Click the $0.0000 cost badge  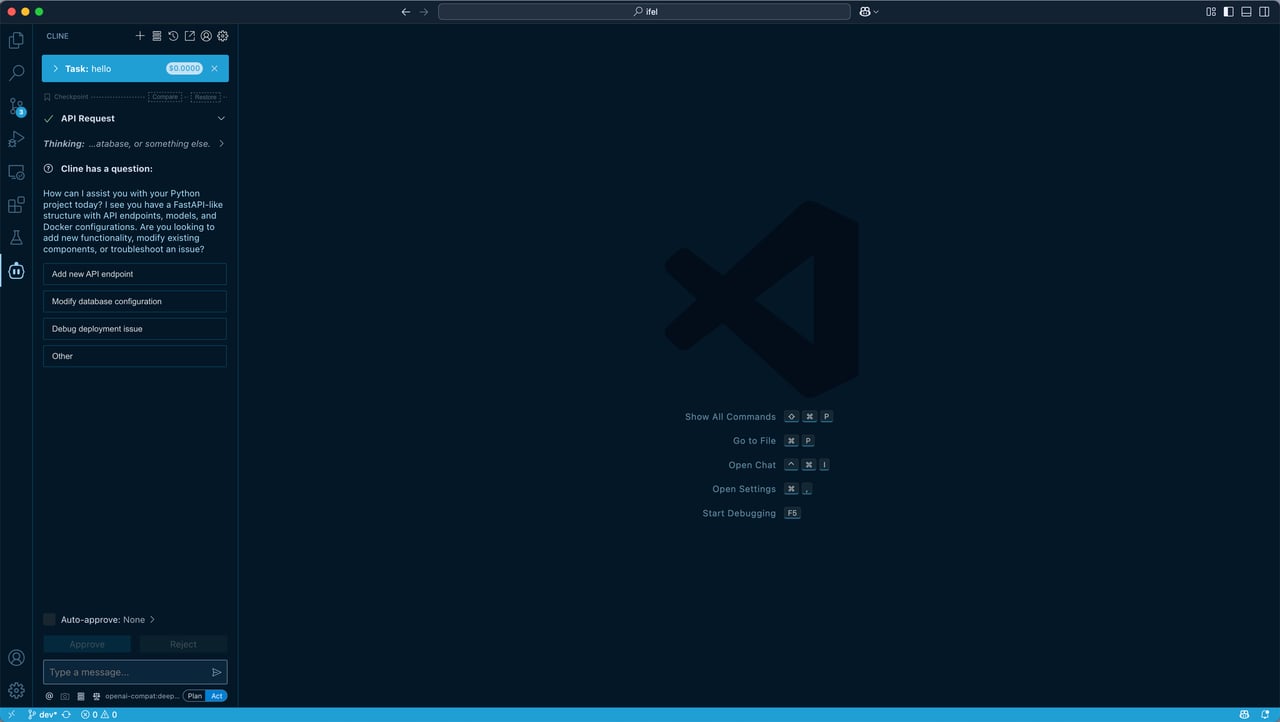[x=185, y=68]
